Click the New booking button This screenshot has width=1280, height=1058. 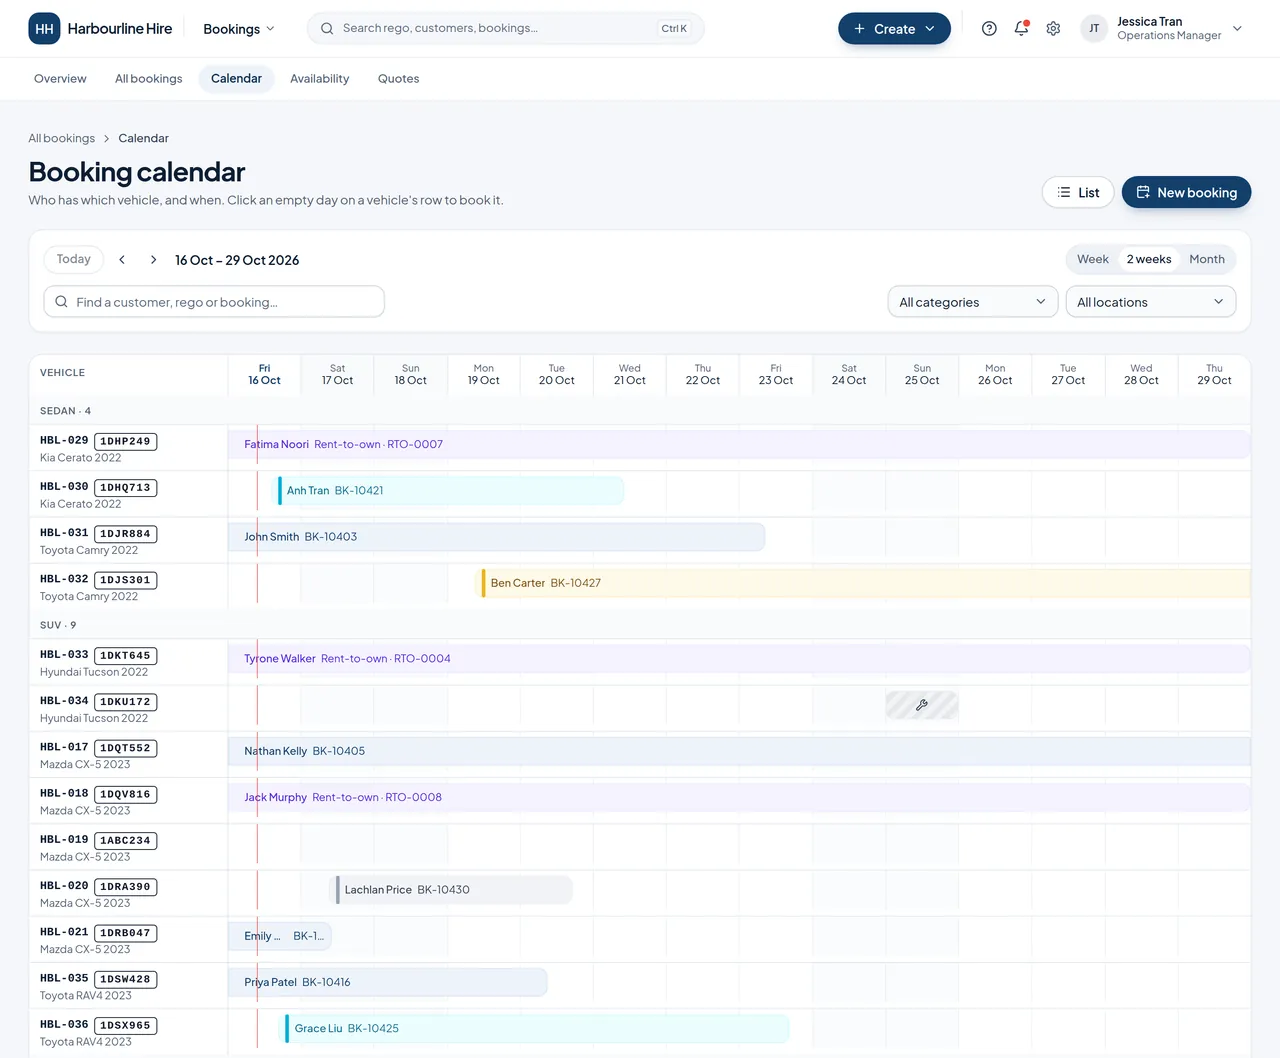1187,192
